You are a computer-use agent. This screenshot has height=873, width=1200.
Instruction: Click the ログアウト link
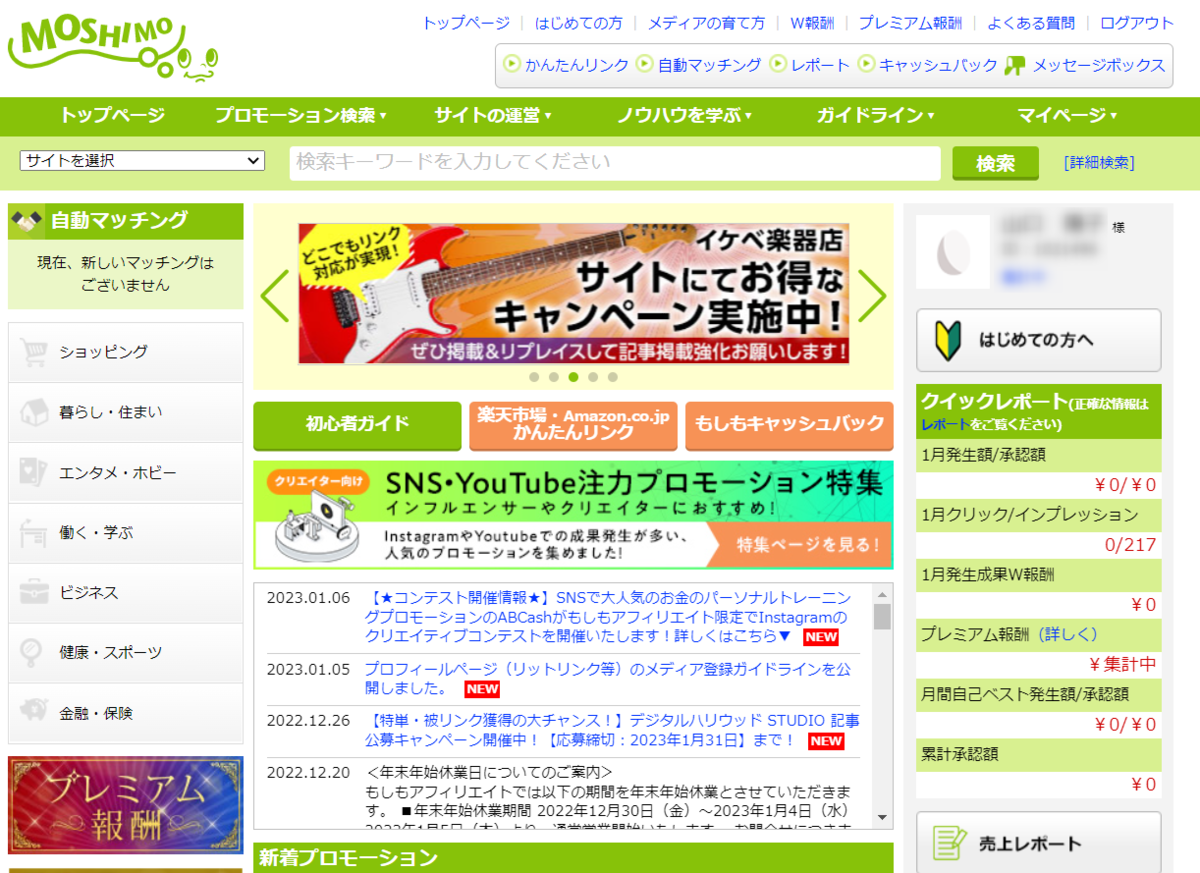pyautogui.click(x=1137, y=23)
